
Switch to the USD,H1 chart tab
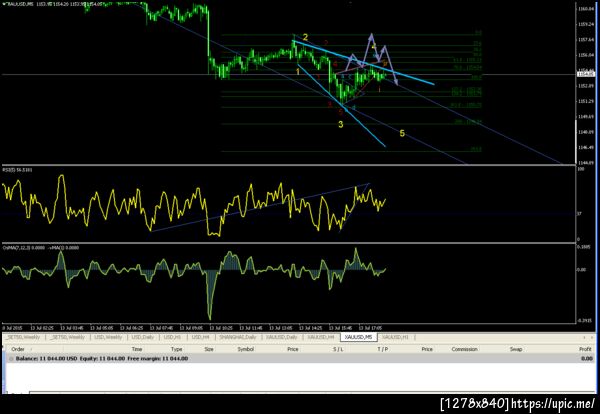pyautogui.click(x=172, y=337)
